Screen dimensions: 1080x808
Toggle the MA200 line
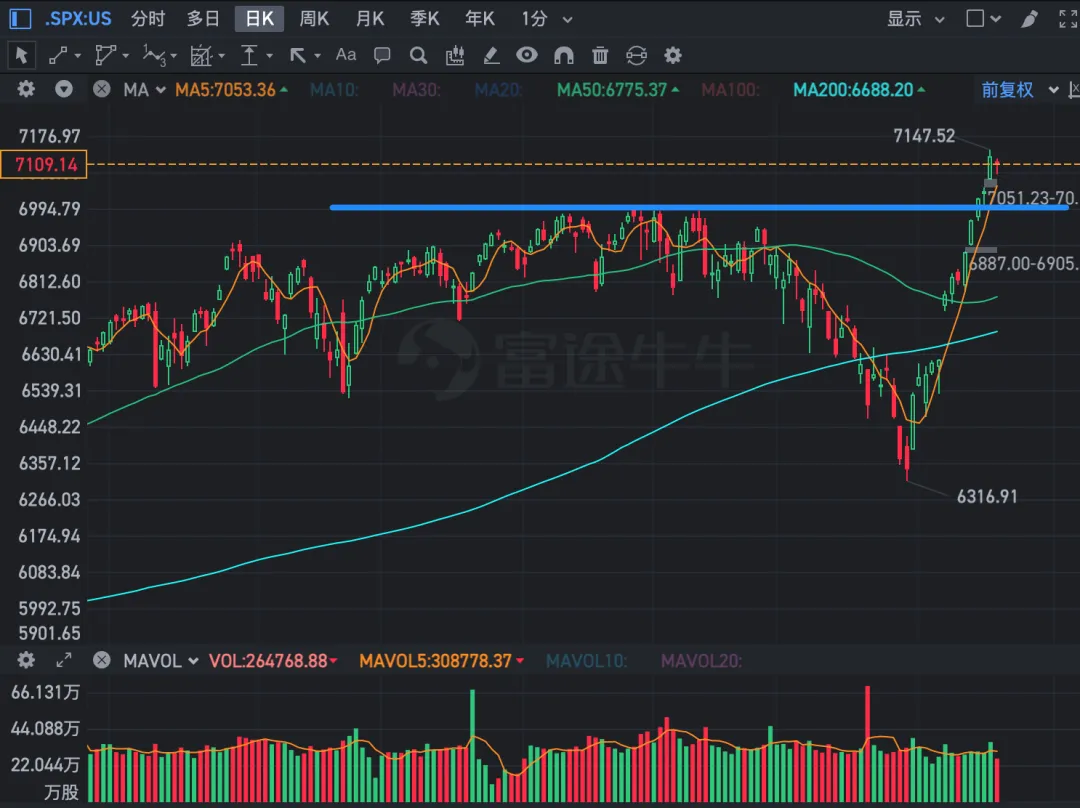pyautogui.click(x=859, y=90)
